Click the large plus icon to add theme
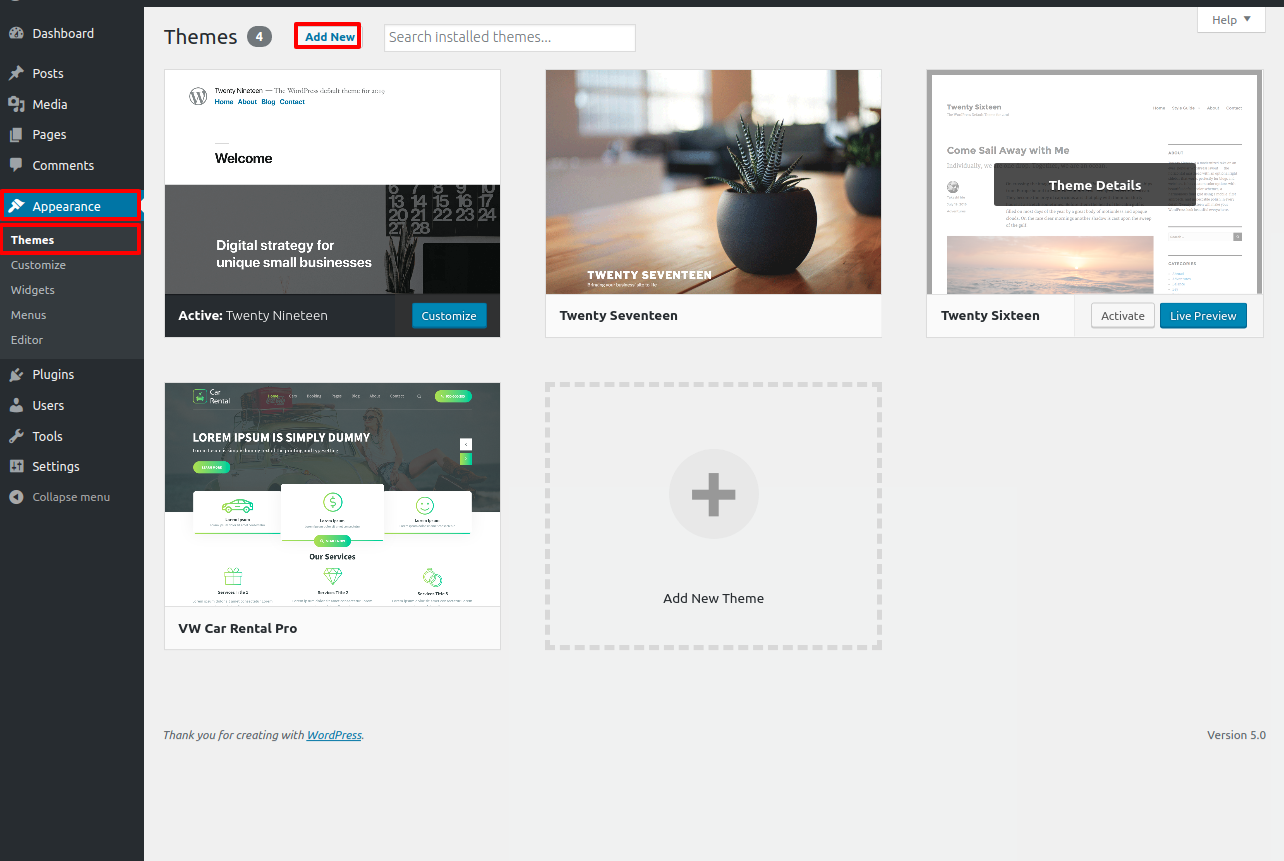The image size is (1284, 861). 713,495
